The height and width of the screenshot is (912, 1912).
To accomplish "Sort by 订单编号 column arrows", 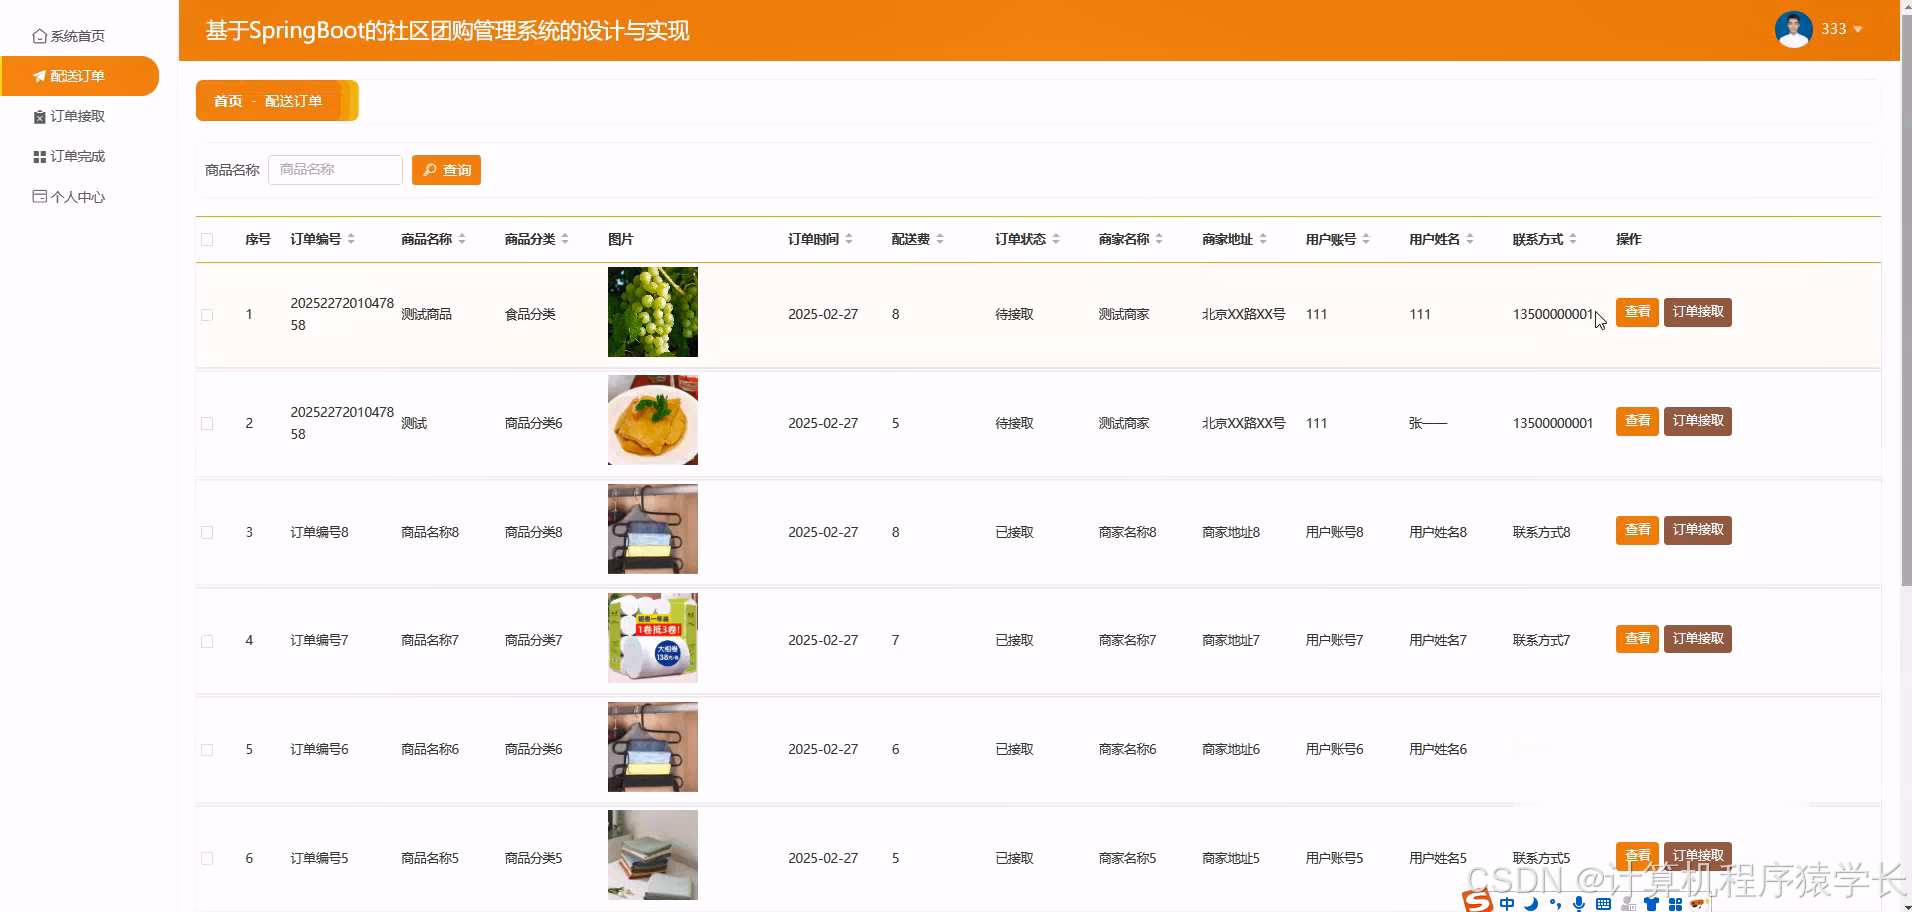I will click(x=351, y=239).
